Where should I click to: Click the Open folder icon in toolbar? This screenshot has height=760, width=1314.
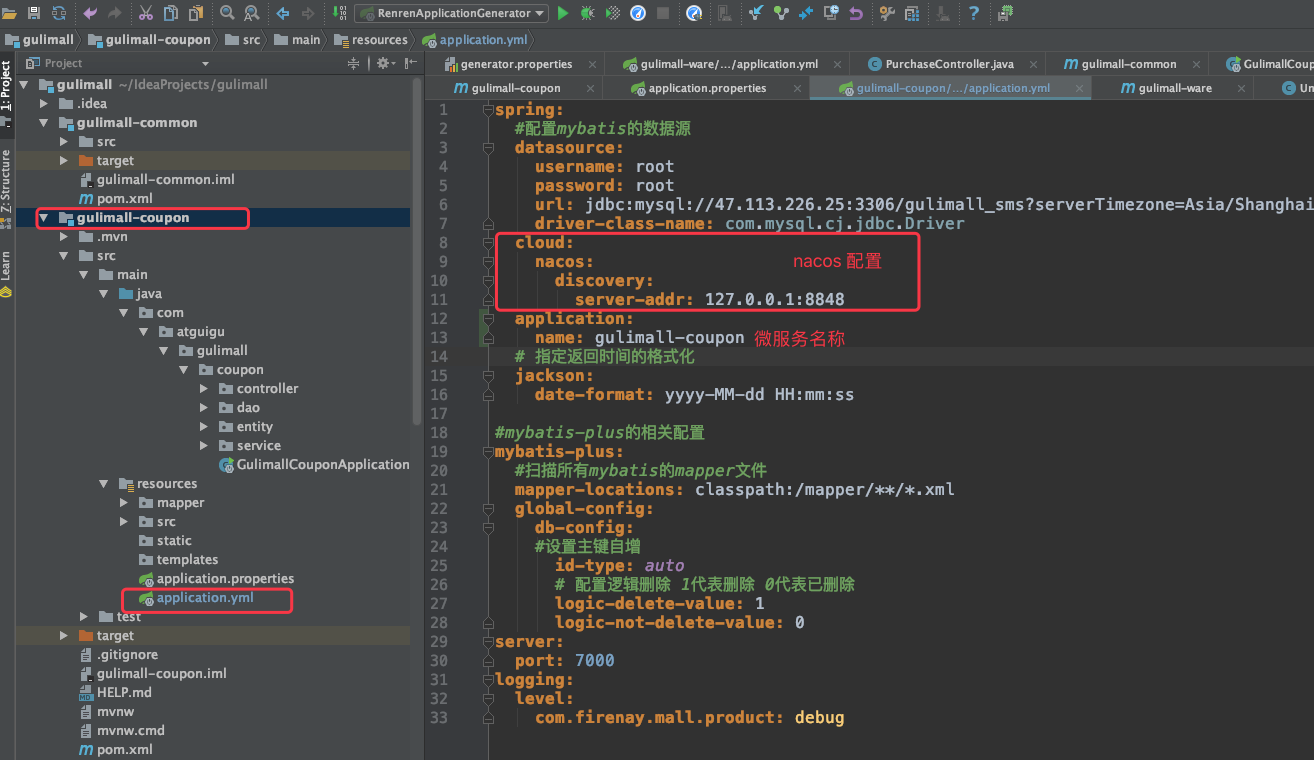tap(9, 13)
